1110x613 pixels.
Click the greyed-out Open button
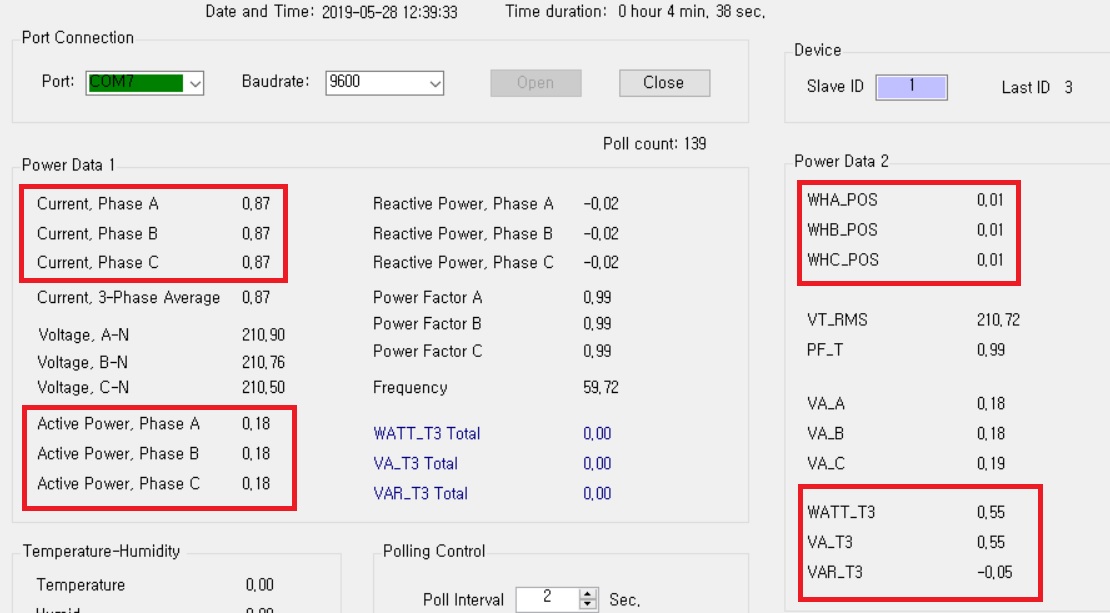click(535, 83)
